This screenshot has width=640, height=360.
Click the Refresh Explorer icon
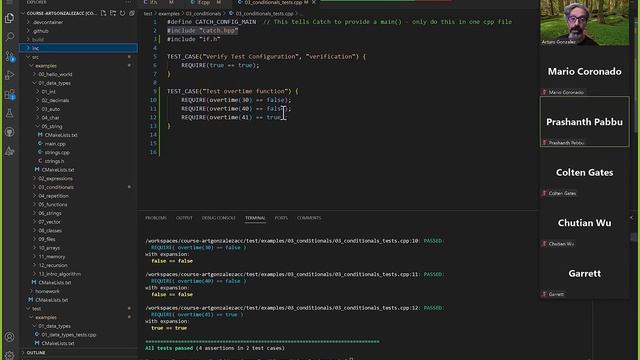122,13
